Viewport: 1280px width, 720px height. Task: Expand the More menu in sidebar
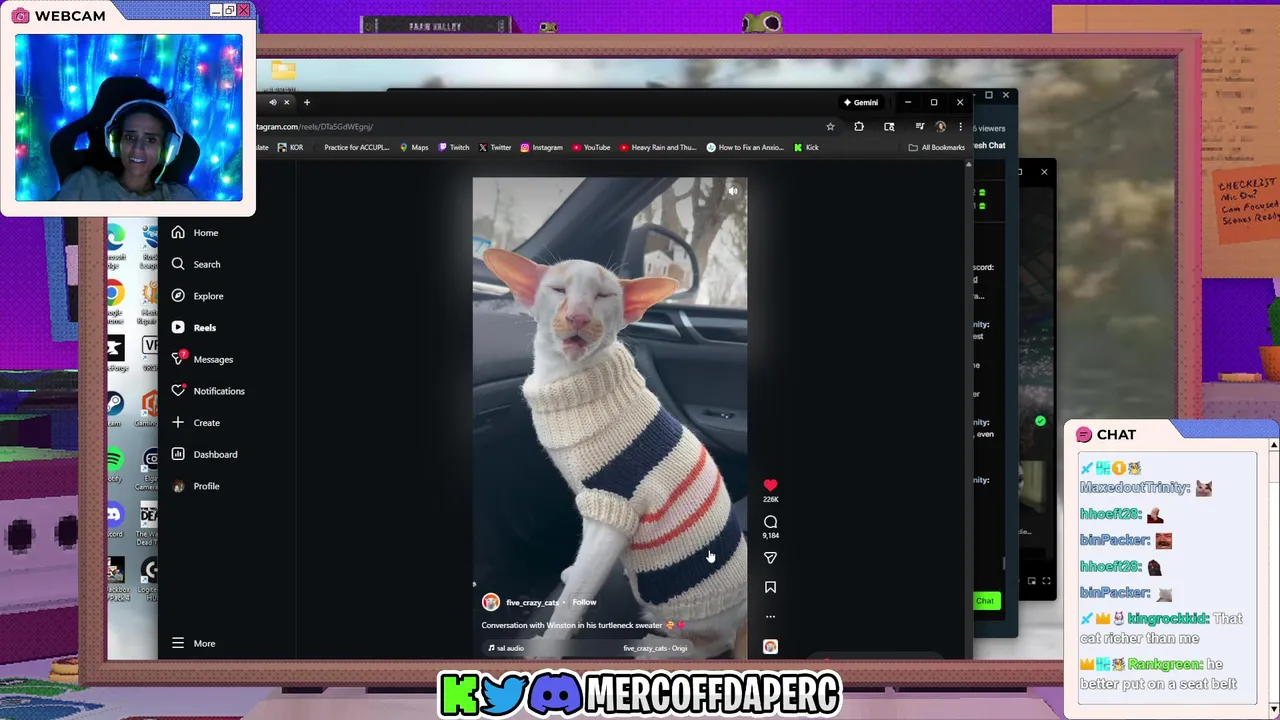pos(193,643)
